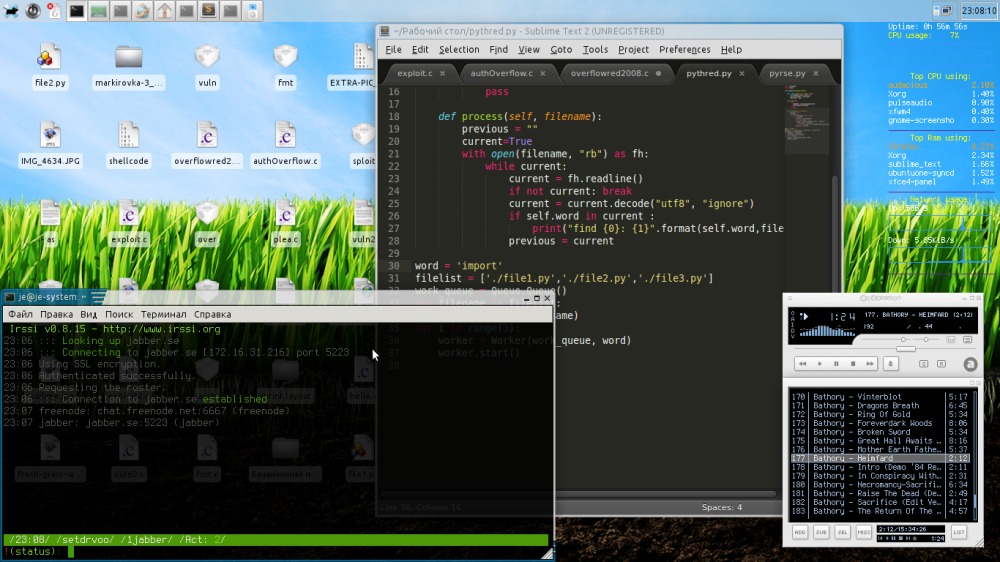Click the SUB playlist button
The width and height of the screenshot is (1000, 562).
tap(821, 532)
